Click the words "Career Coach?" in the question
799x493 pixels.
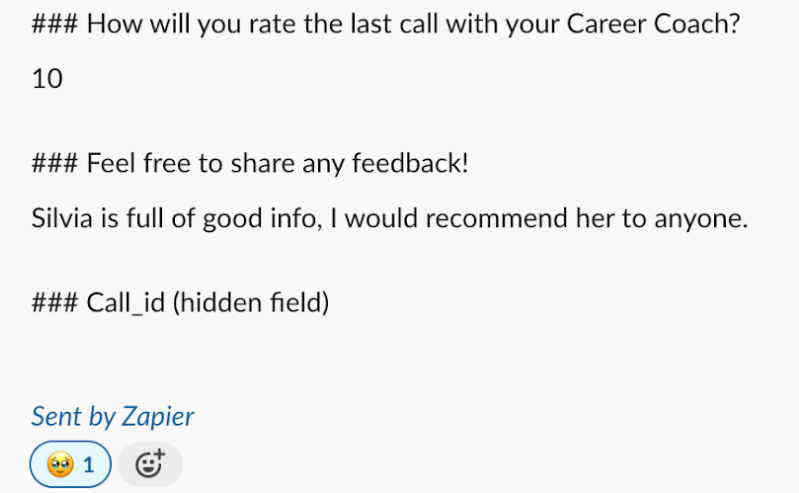(x=654, y=23)
